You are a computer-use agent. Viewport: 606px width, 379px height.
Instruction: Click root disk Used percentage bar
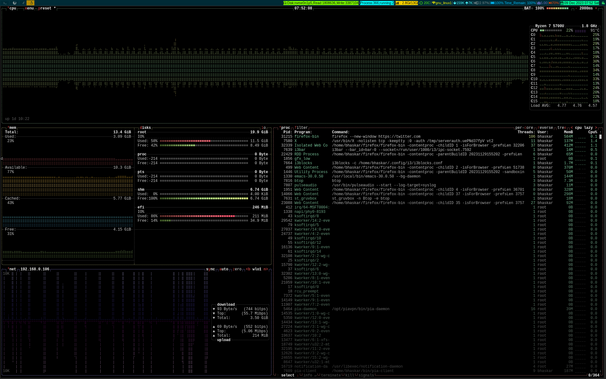(204, 141)
